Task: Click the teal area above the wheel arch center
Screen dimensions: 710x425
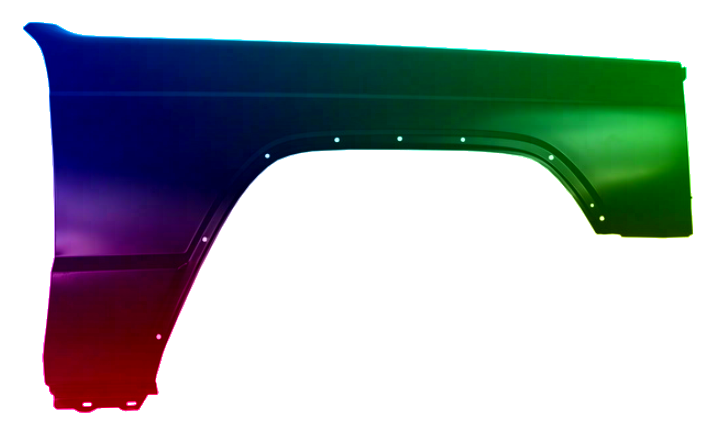Action: [x=400, y=115]
